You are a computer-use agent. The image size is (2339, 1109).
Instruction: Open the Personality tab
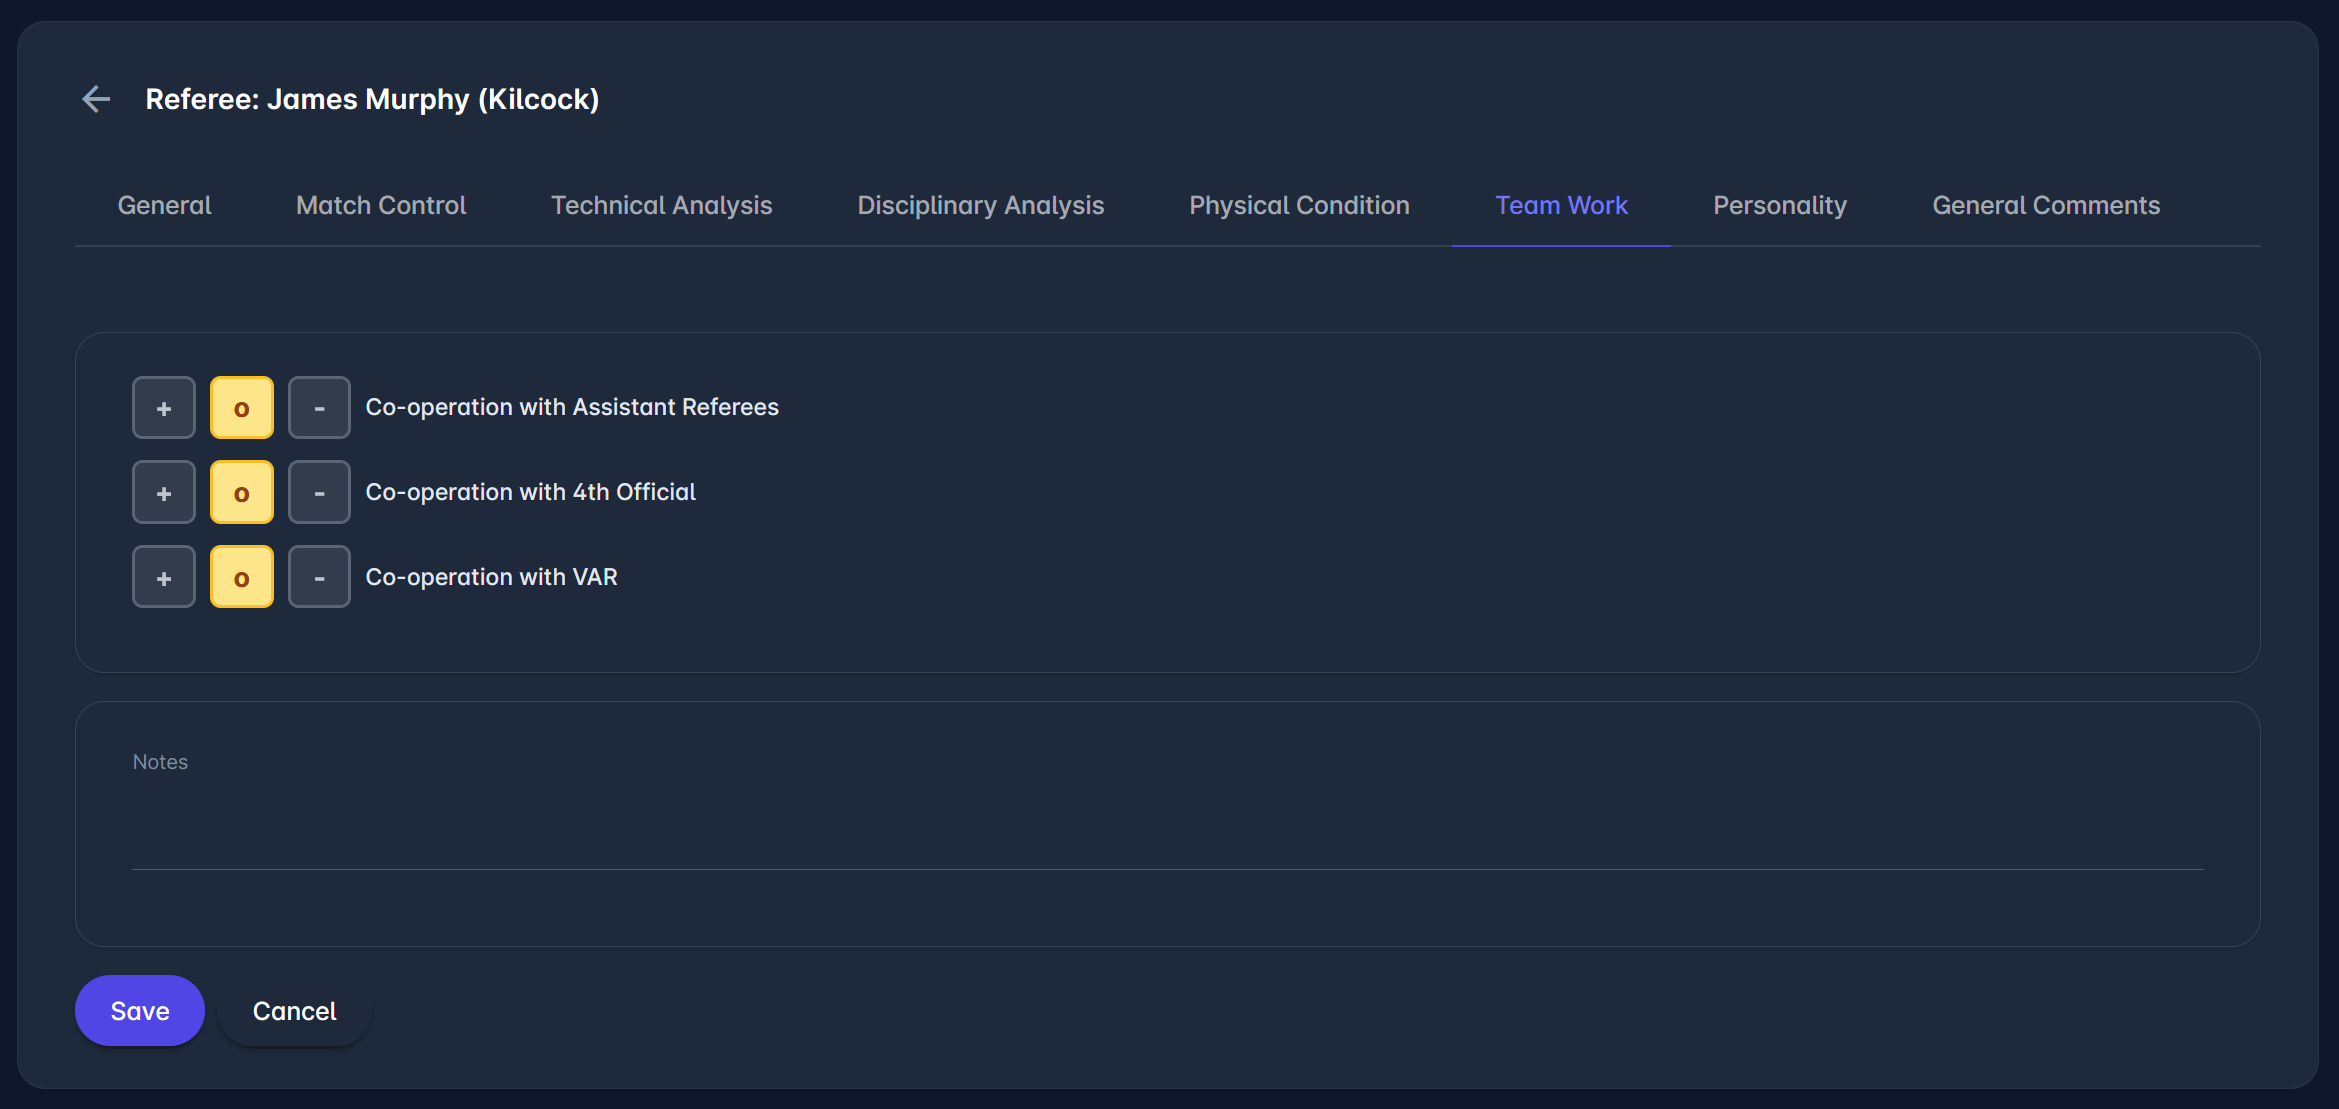pyautogui.click(x=1780, y=205)
